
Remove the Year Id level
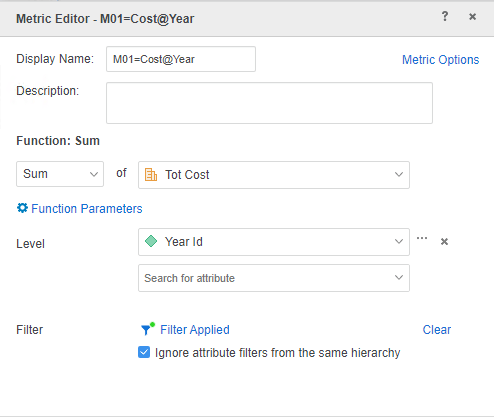pos(444,242)
